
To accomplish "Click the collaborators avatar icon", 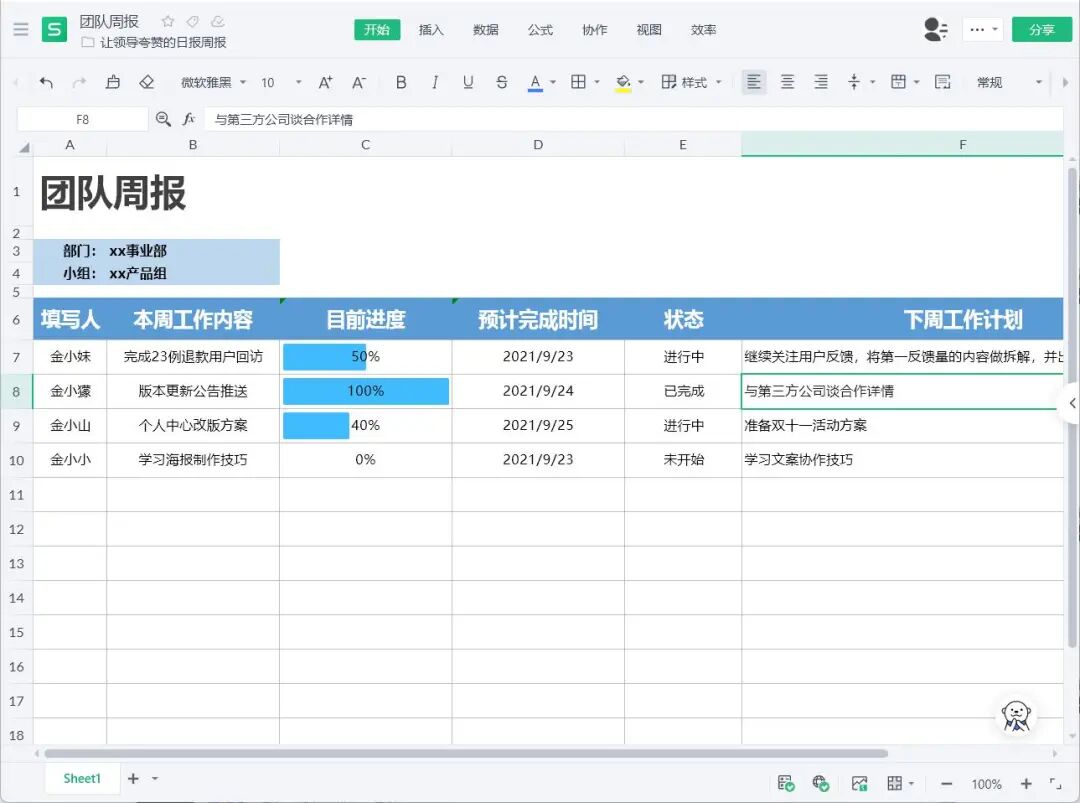I will (x=935, y=30).
